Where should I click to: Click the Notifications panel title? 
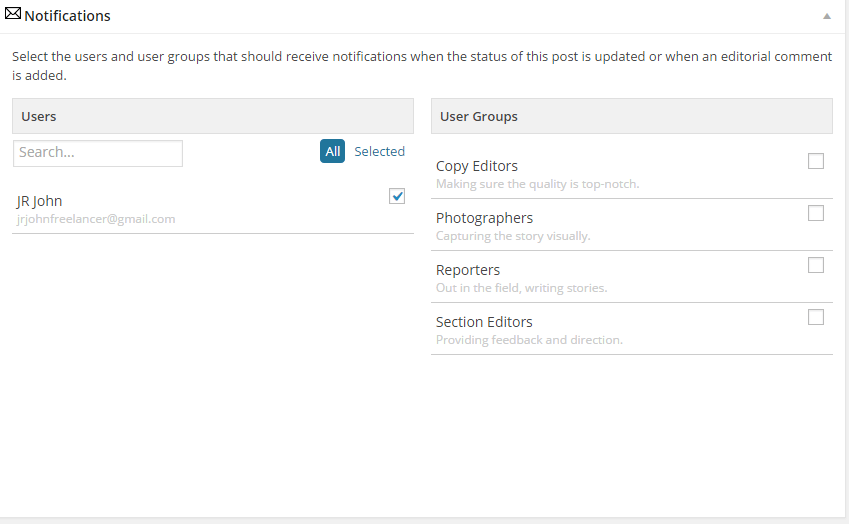(67, 16)
